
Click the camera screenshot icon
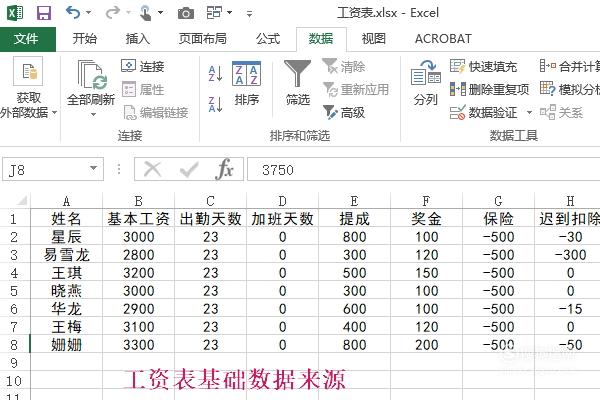pos(186,14)
